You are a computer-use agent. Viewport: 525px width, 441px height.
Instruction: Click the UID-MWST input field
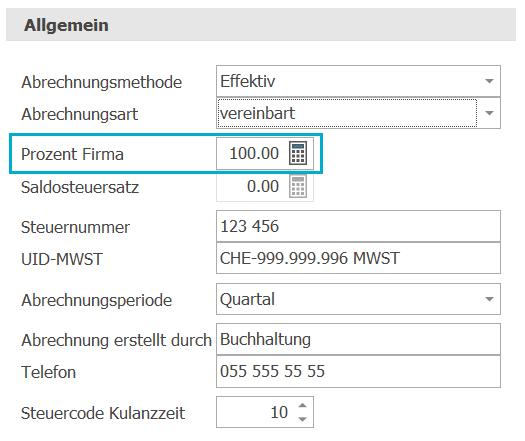358,258
